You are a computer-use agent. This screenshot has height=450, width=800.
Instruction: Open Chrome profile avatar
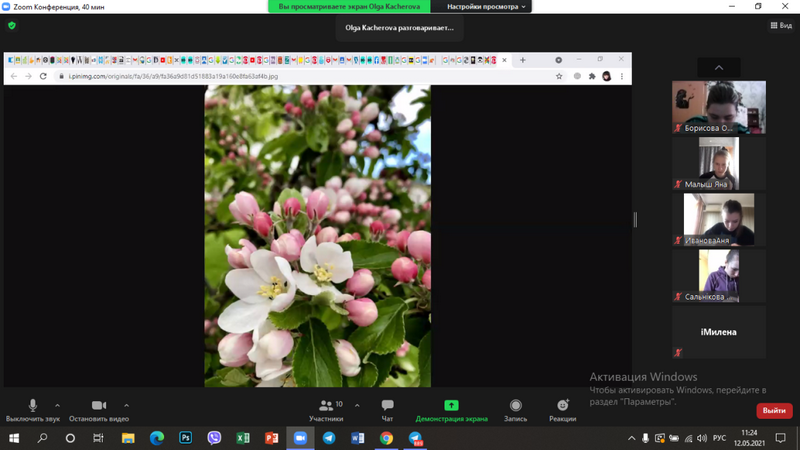pos(607,76)
